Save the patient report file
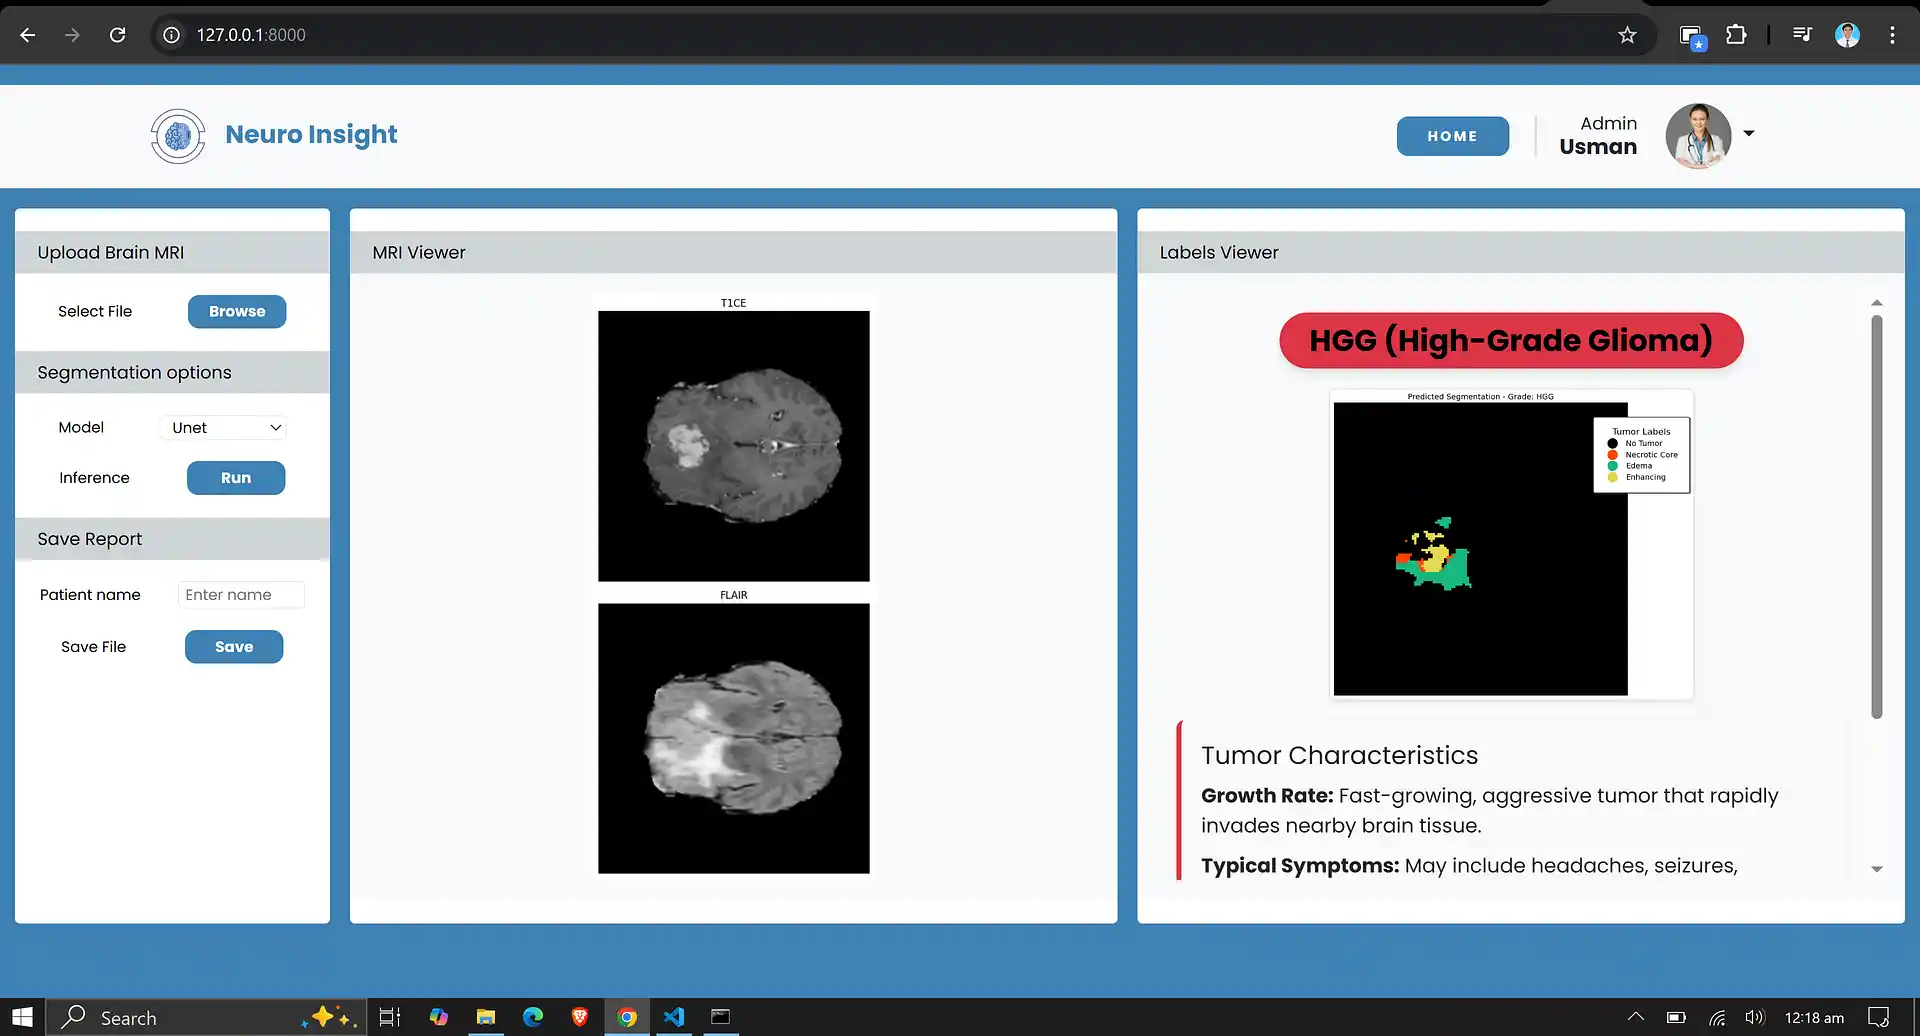 click(234, 647)
